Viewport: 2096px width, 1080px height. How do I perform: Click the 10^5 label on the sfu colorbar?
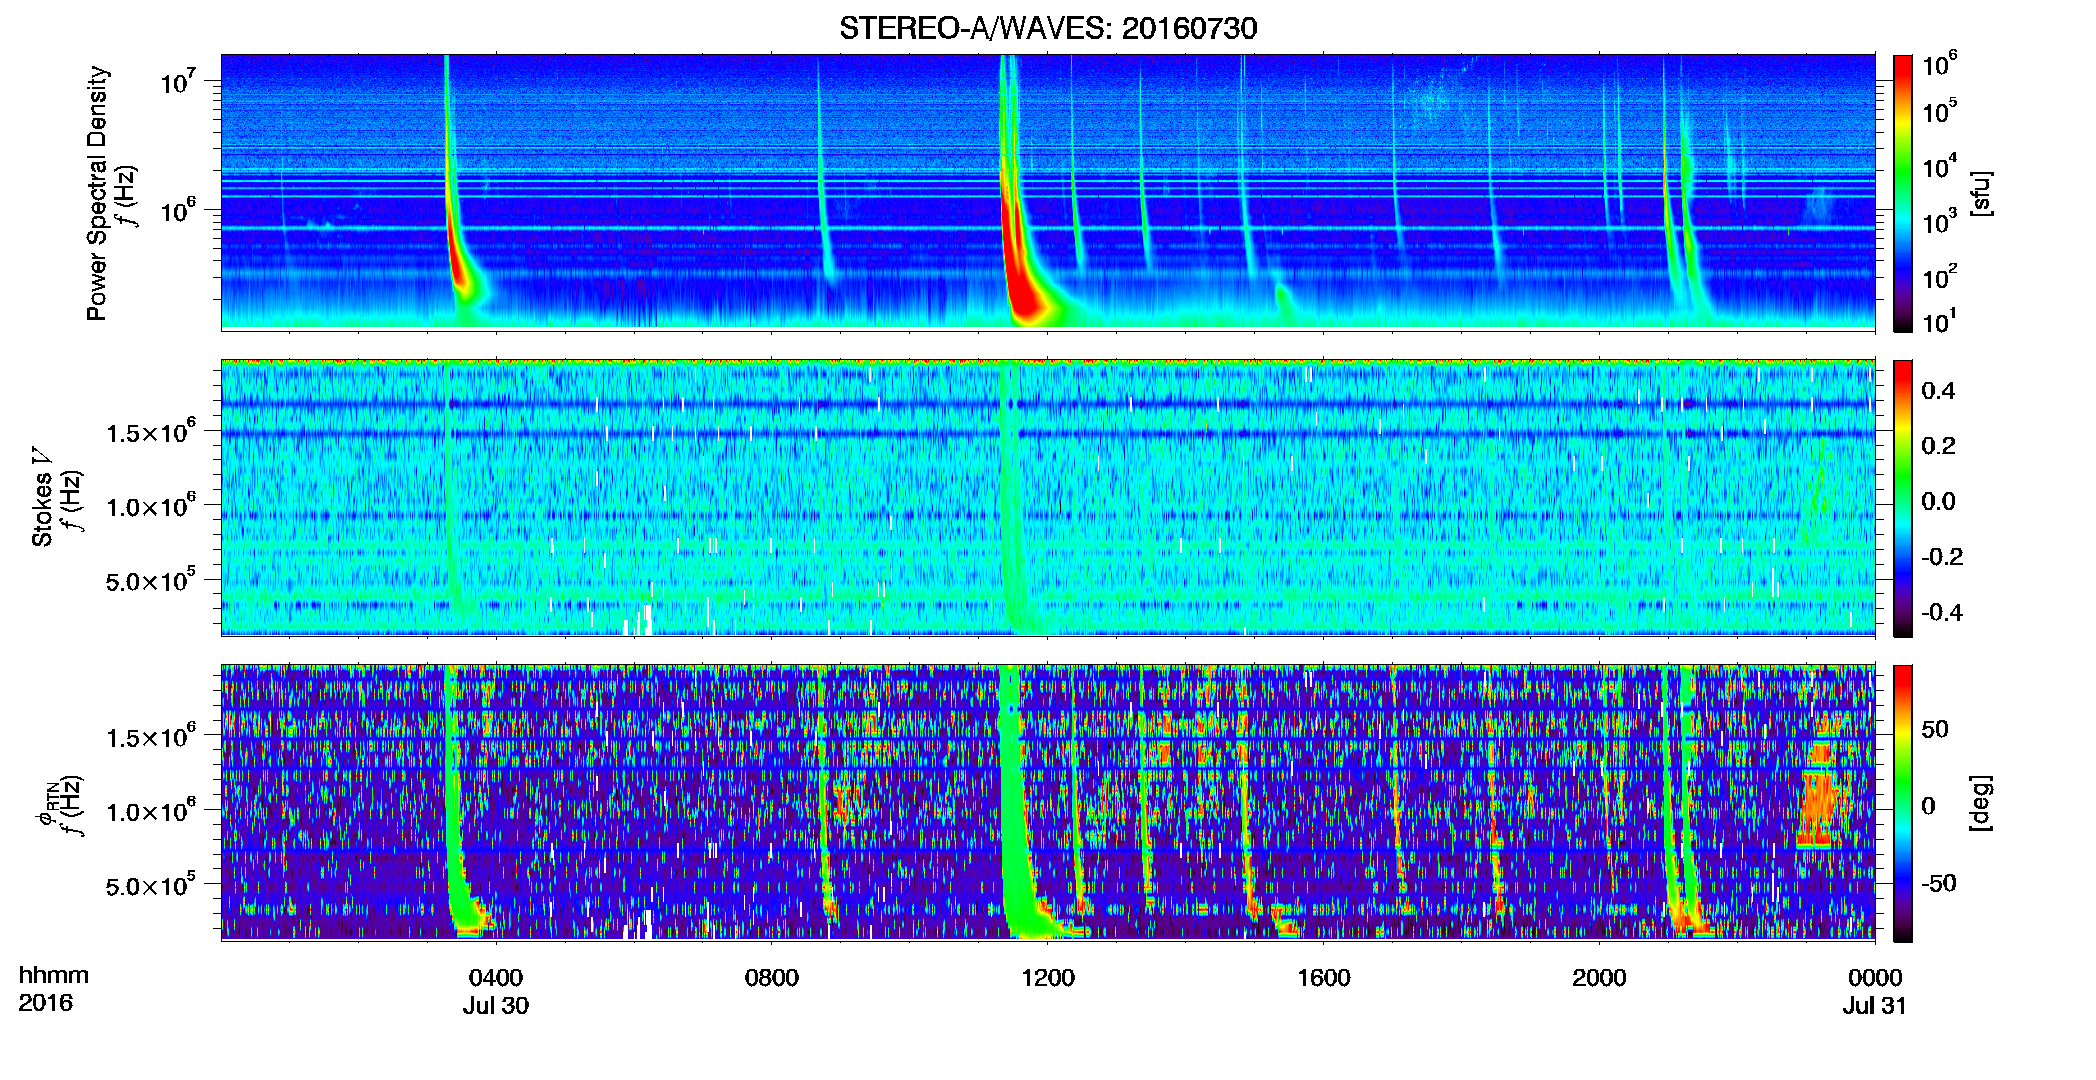(x=1939, y=110)
